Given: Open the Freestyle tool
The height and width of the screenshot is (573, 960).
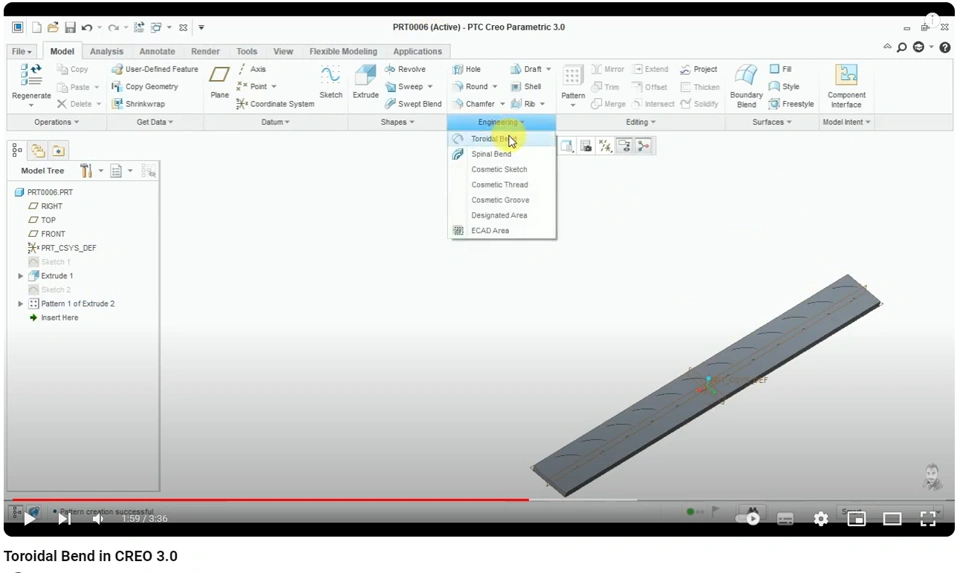Looking at the screenshot, I should [792, 104].
